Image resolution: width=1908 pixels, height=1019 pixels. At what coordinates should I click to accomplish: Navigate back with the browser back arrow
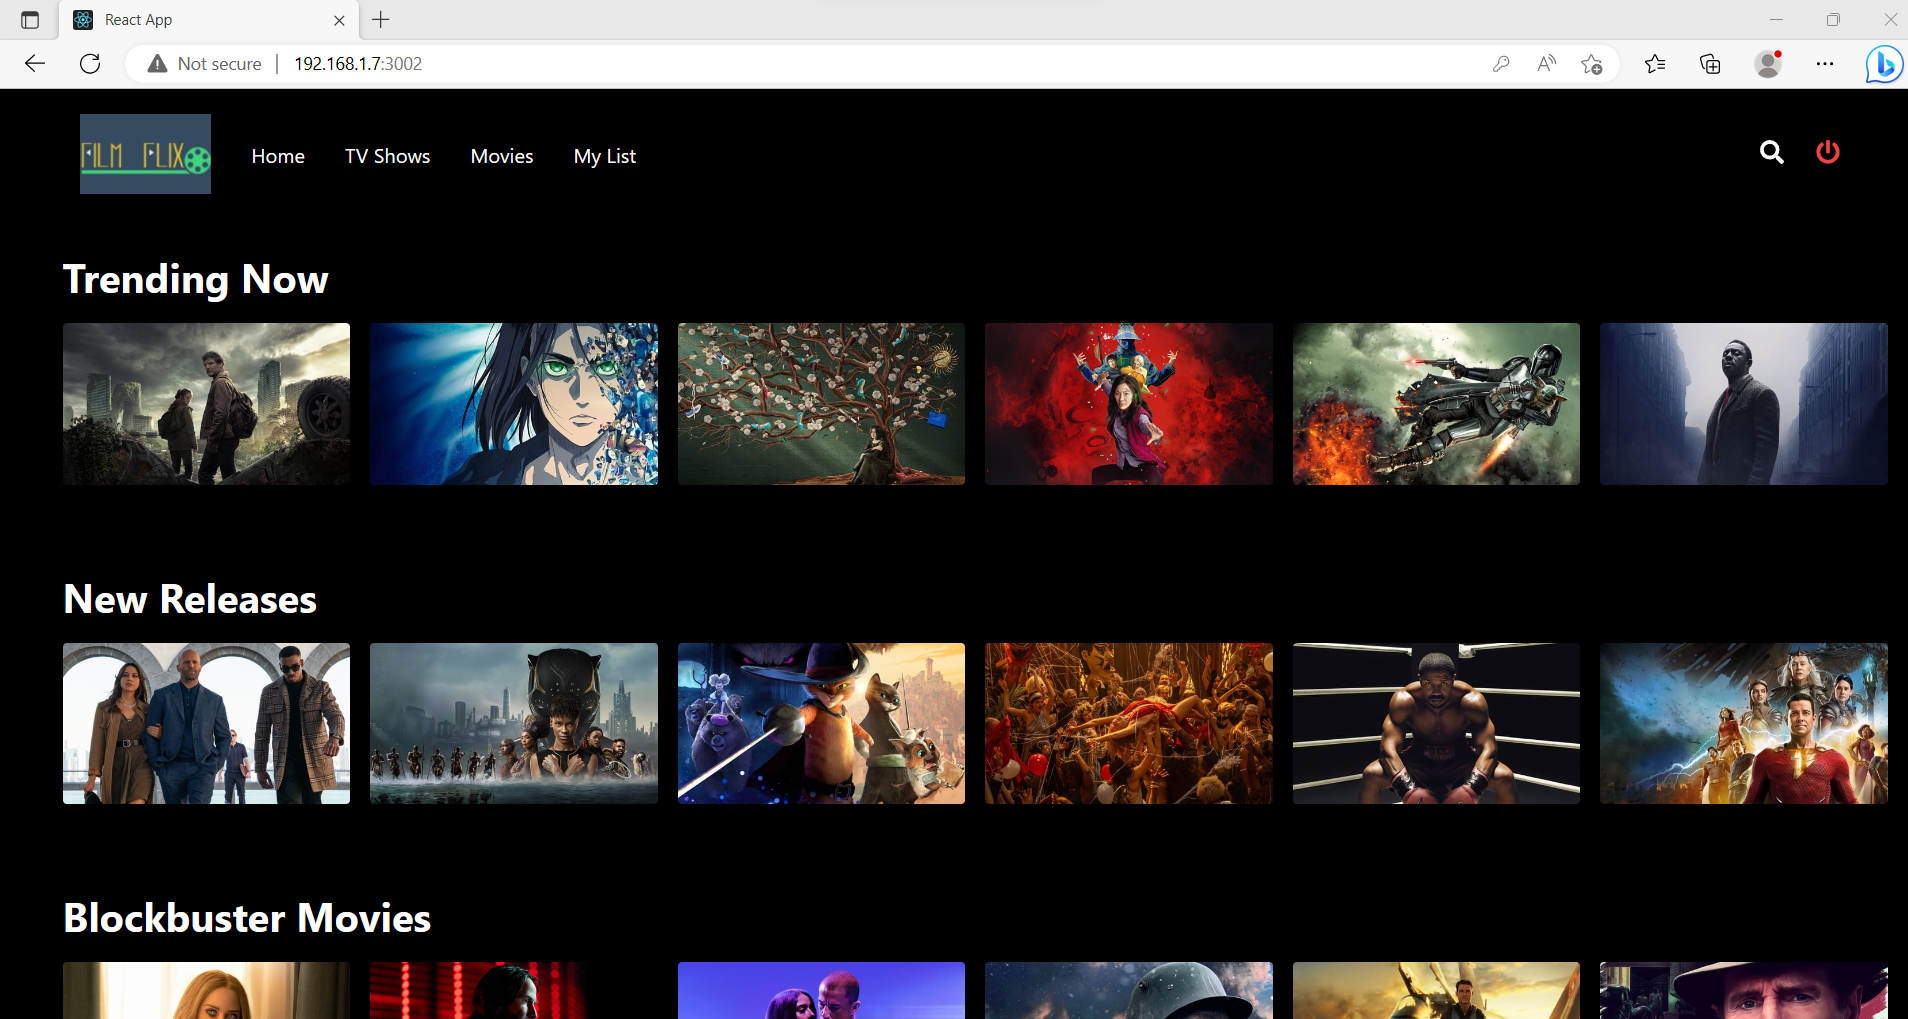(35, 63)
